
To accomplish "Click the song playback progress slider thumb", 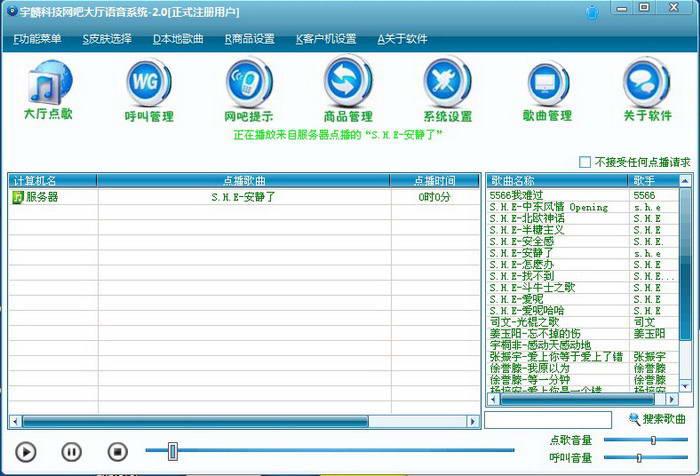I will pos(173,451).
